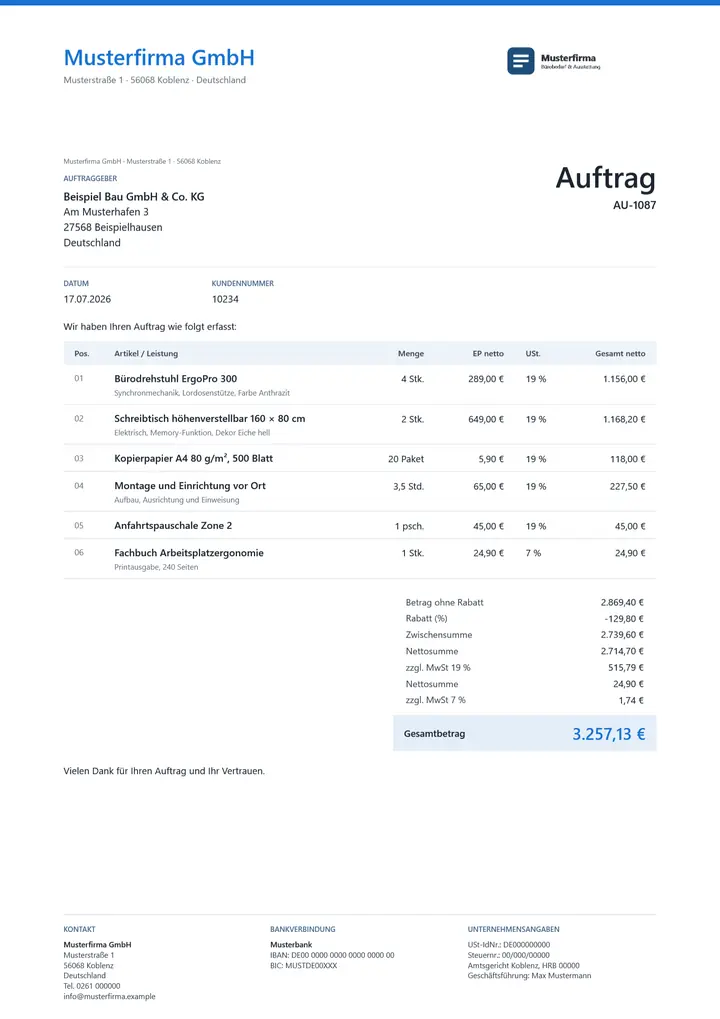This screenshot has width=720, height=1019.
Task: Click total 1.168,20 €
Action: click(x=624, y=420)
